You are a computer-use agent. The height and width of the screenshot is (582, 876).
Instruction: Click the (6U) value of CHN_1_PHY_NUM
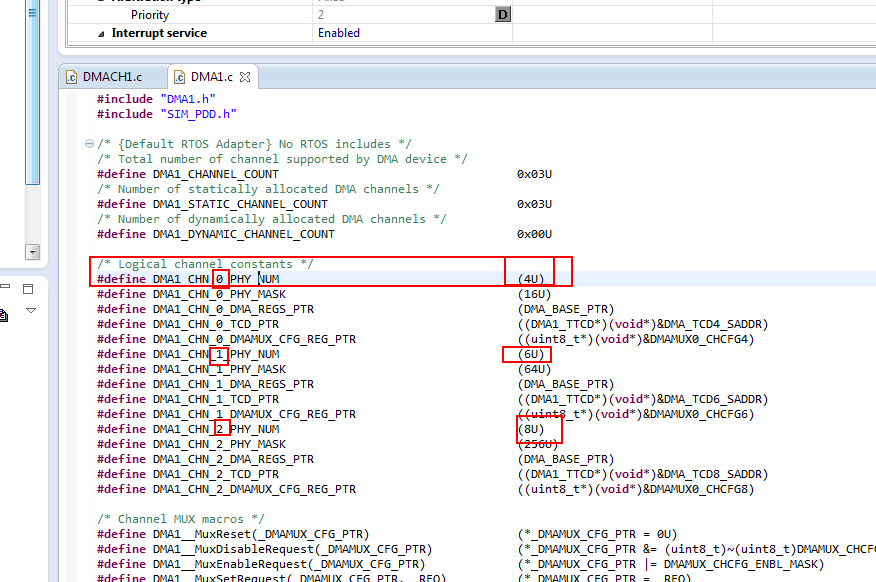(x=531, y=355)
